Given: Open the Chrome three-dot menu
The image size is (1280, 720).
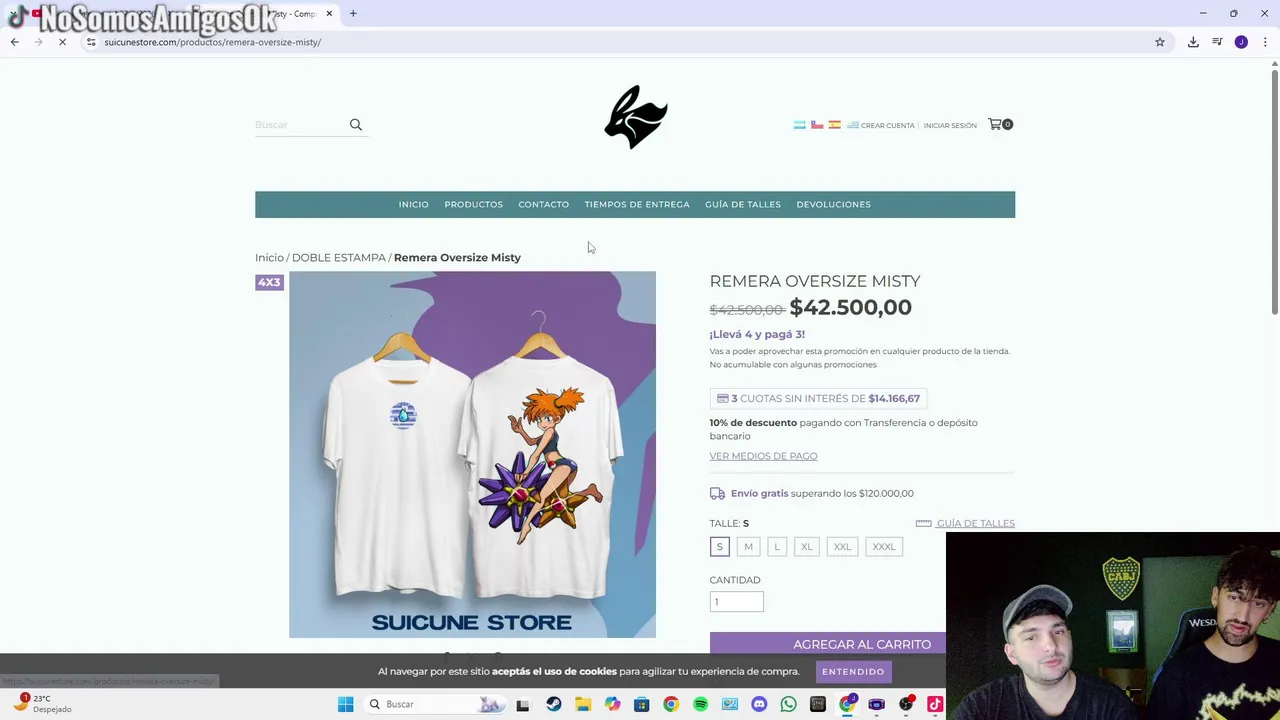Looking at the screenshot, I should 1265,42.
